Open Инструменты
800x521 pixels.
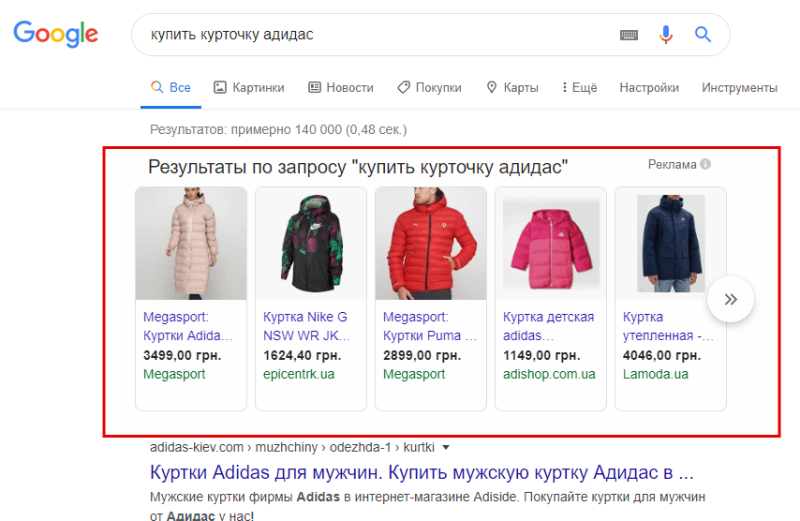(x=739, y=88)
